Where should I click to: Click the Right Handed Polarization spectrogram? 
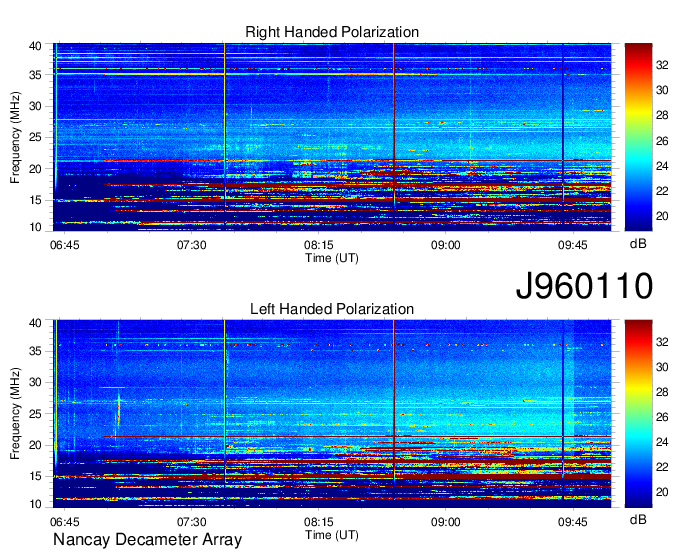tap(332, 137)
